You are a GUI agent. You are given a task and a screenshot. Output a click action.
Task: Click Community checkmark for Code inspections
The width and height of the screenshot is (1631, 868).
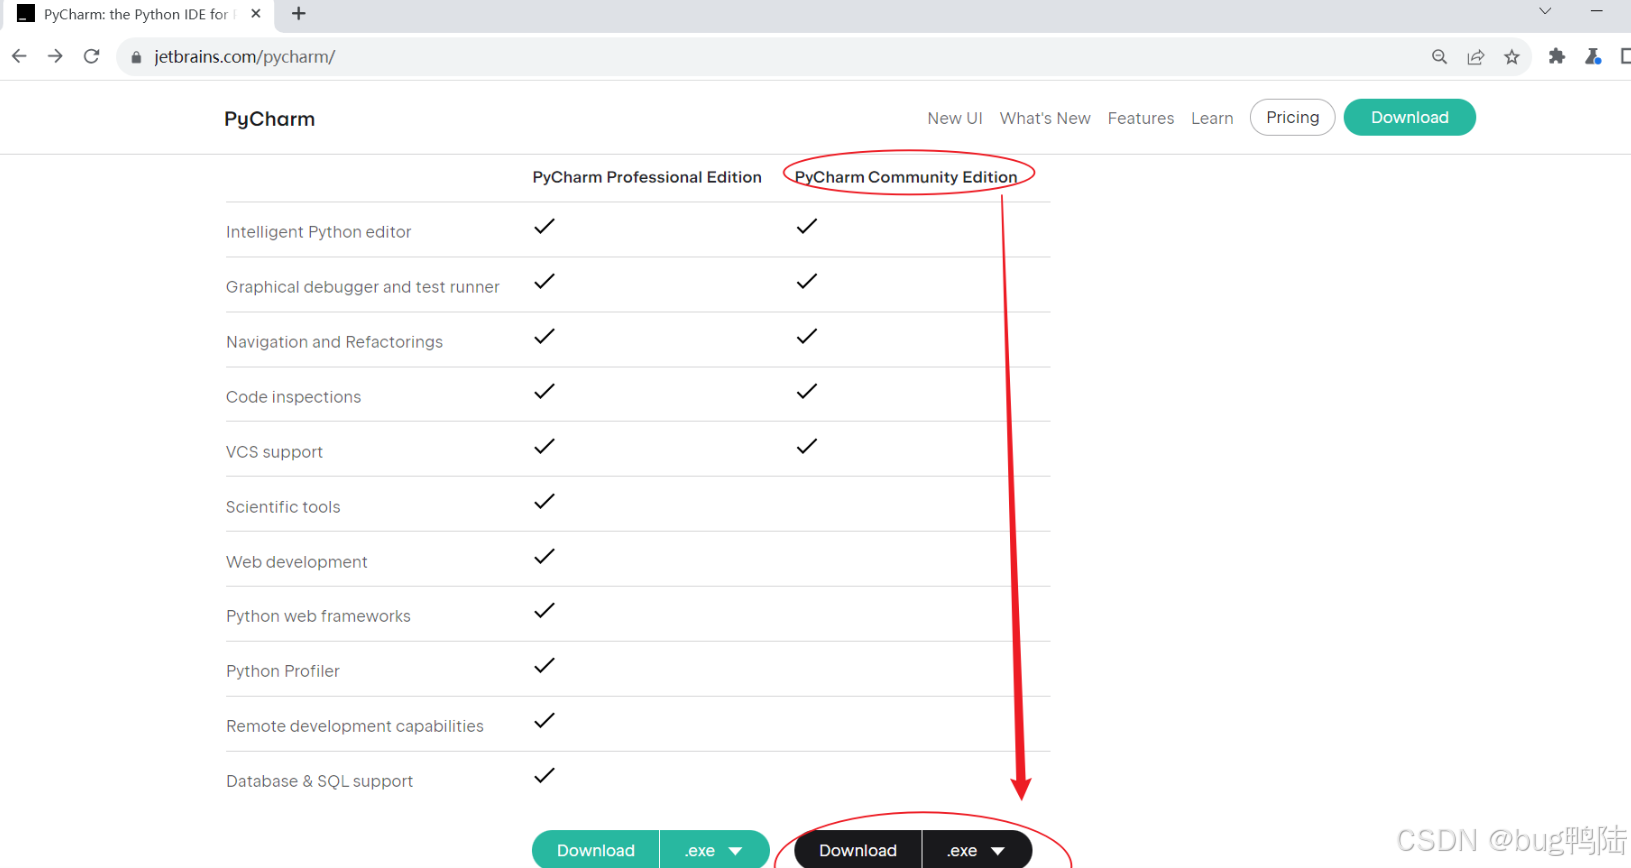pos(807,391)
